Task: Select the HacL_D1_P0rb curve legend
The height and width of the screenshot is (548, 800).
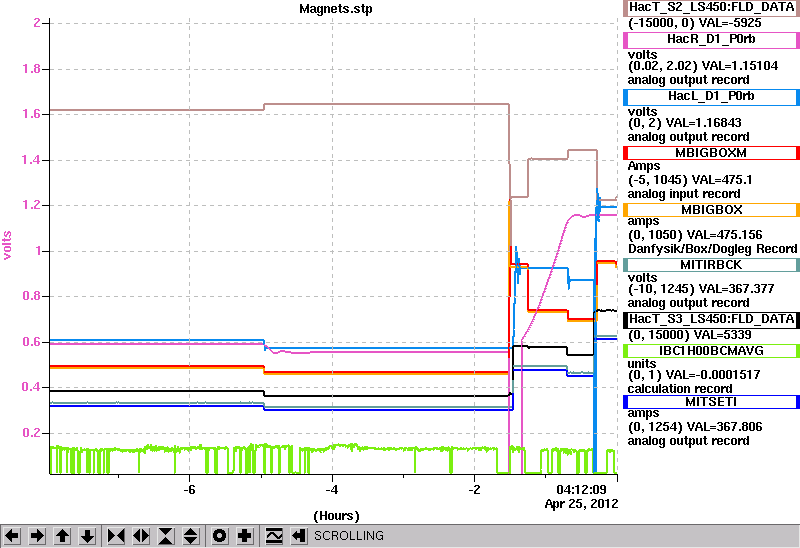Action: (711, 96)
